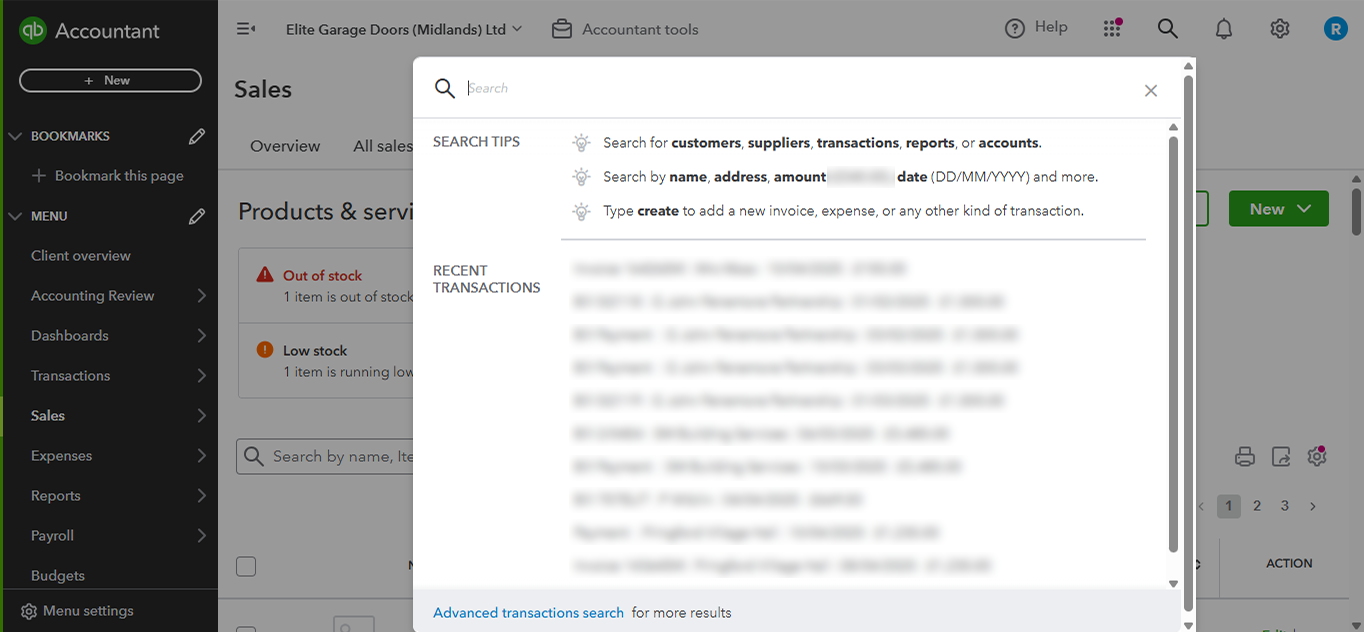Click the Out of stock filter card
This screenshot has width=1364, height=632.
click(326, 285)
